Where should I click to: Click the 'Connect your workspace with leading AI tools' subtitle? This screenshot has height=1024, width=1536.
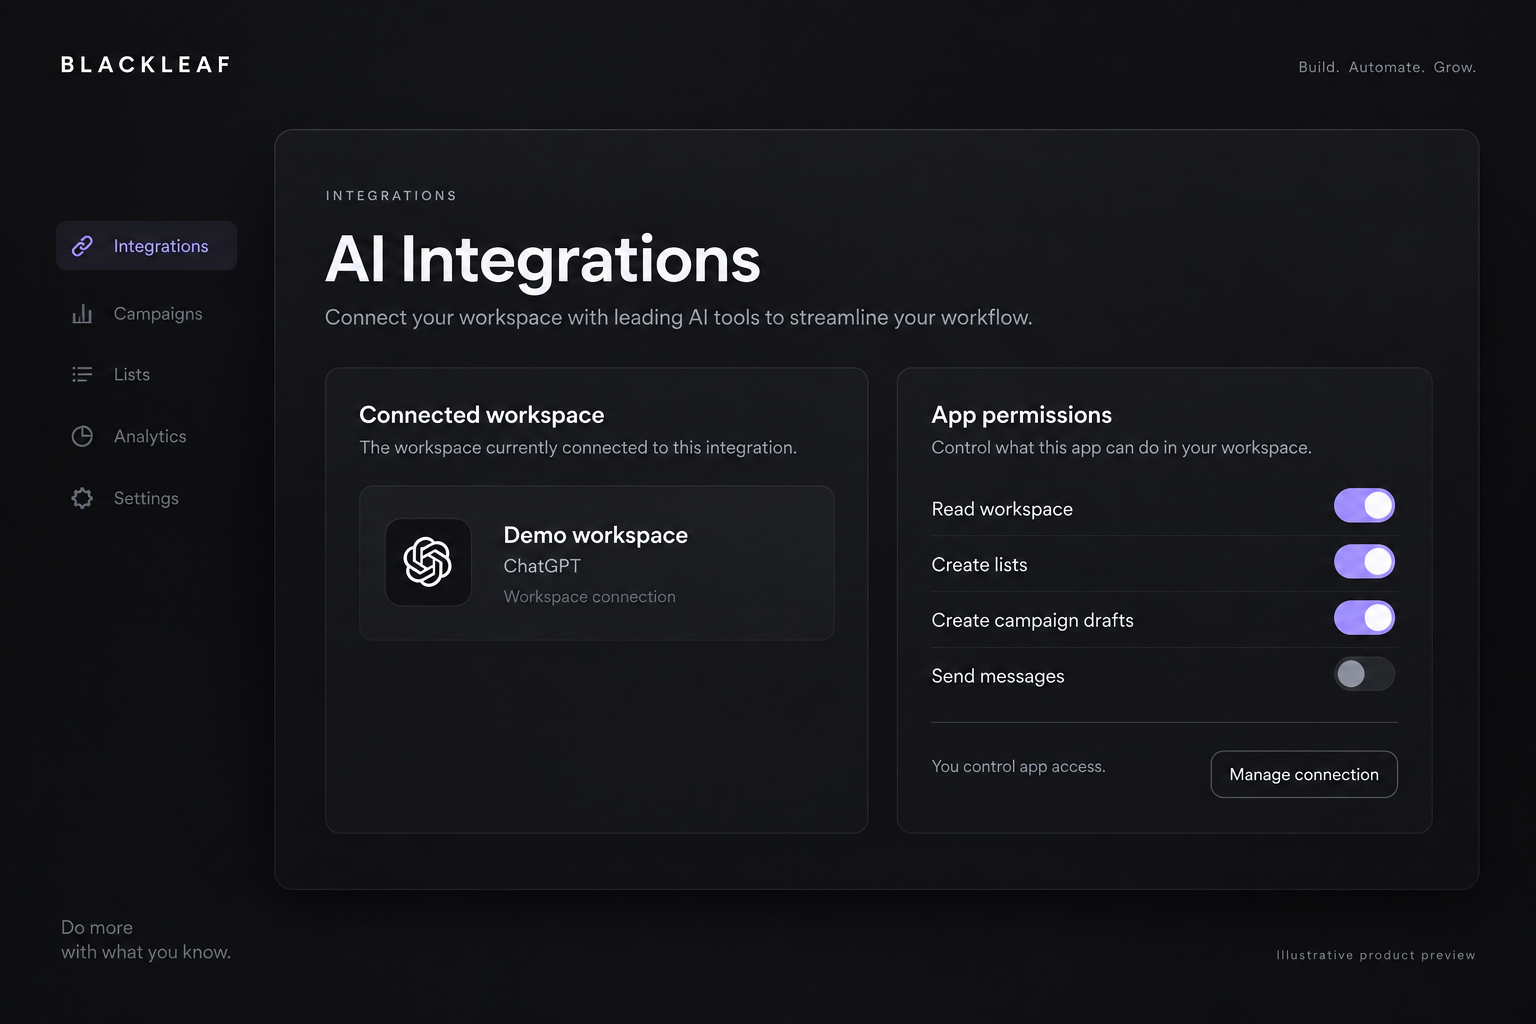pyautogui.click(x=679, y=318)
